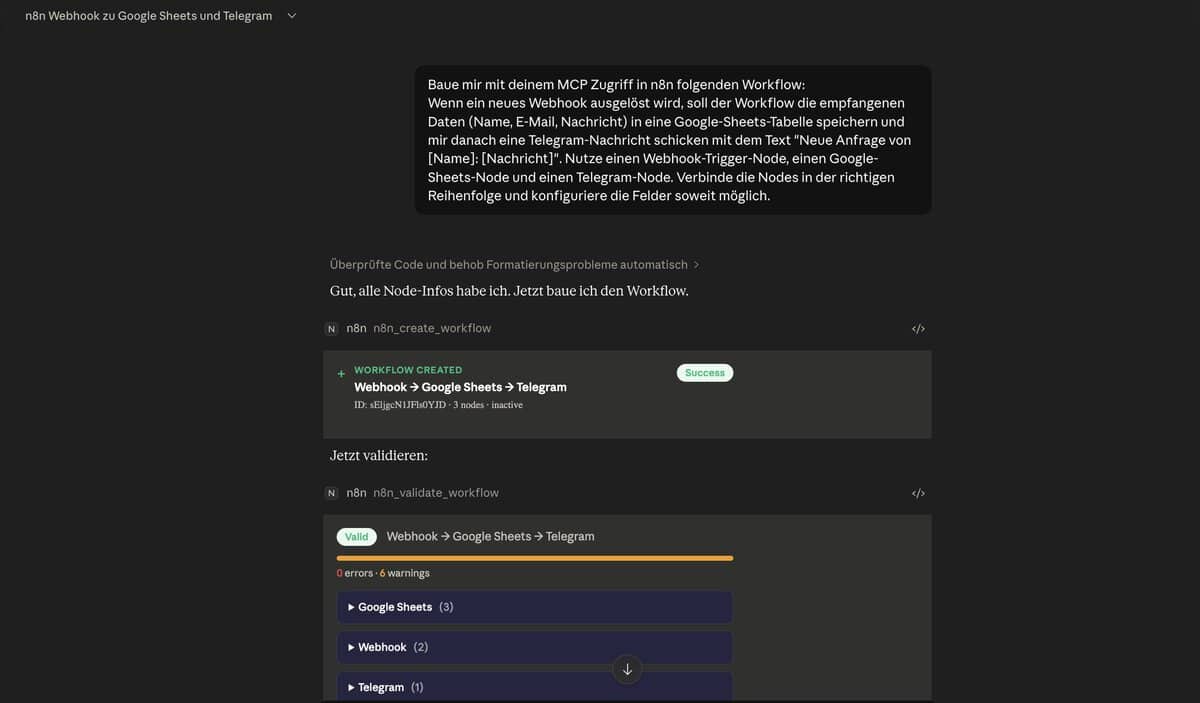The image size is (1200, 703).
Task: Click the '0 errors · 6 warnings' summary text
Action: pyautogui.click(x=383, y=573)
